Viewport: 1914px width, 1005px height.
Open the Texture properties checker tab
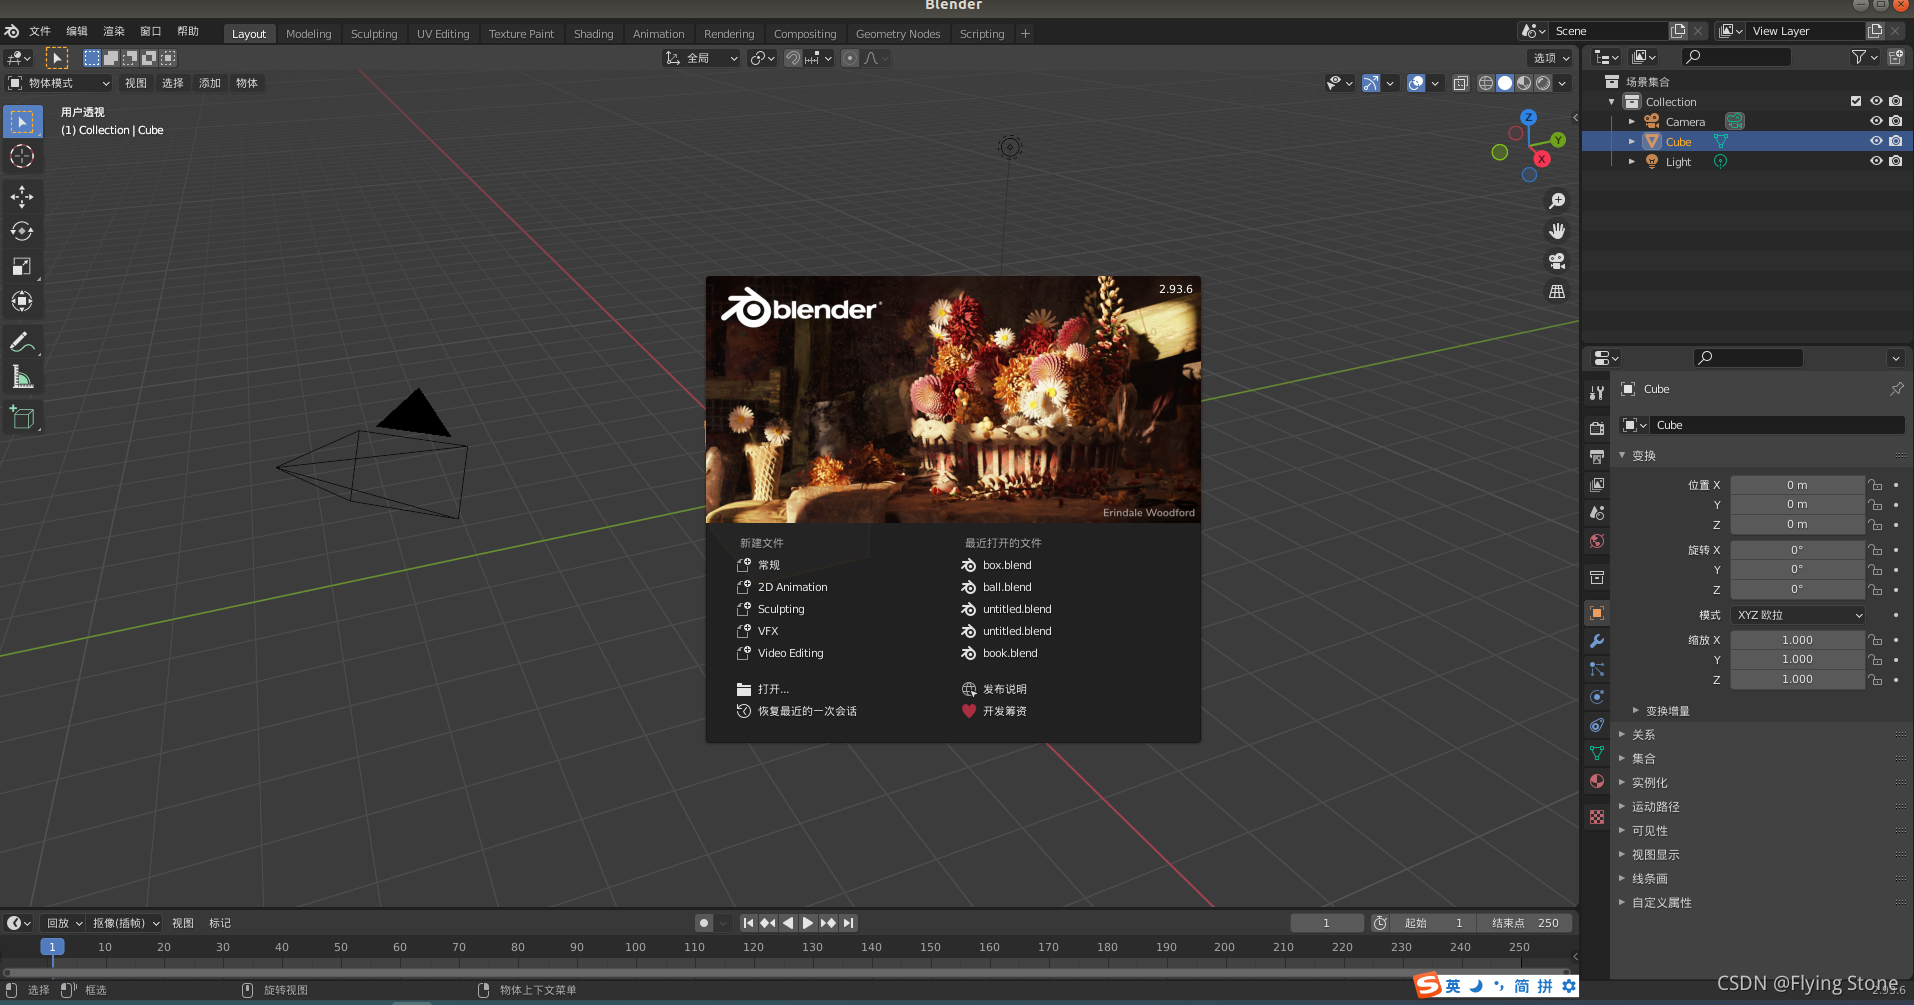point(1597,817)
